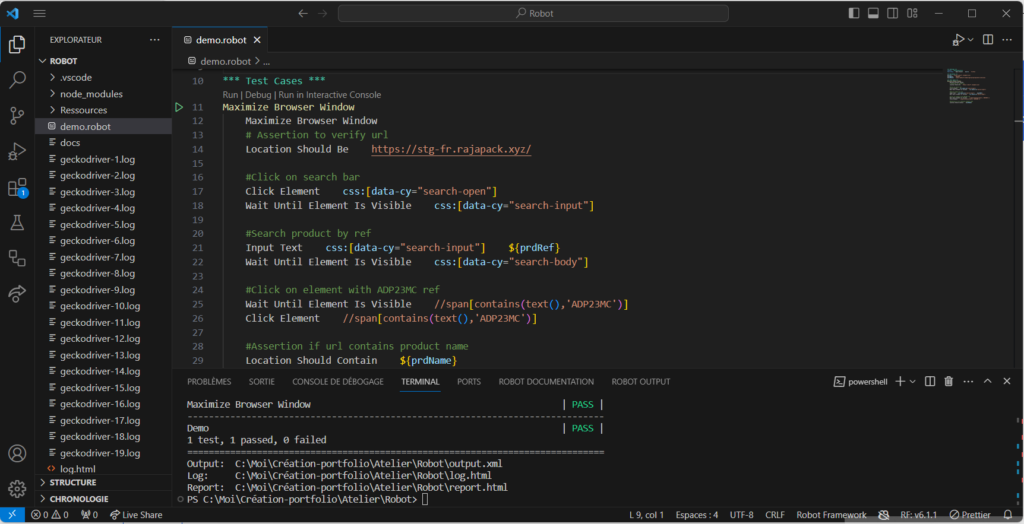This screenshot has height=524, width=1024.
Task: Open terminal panel more actions ellipsis
Action: [x=968, y=382]
